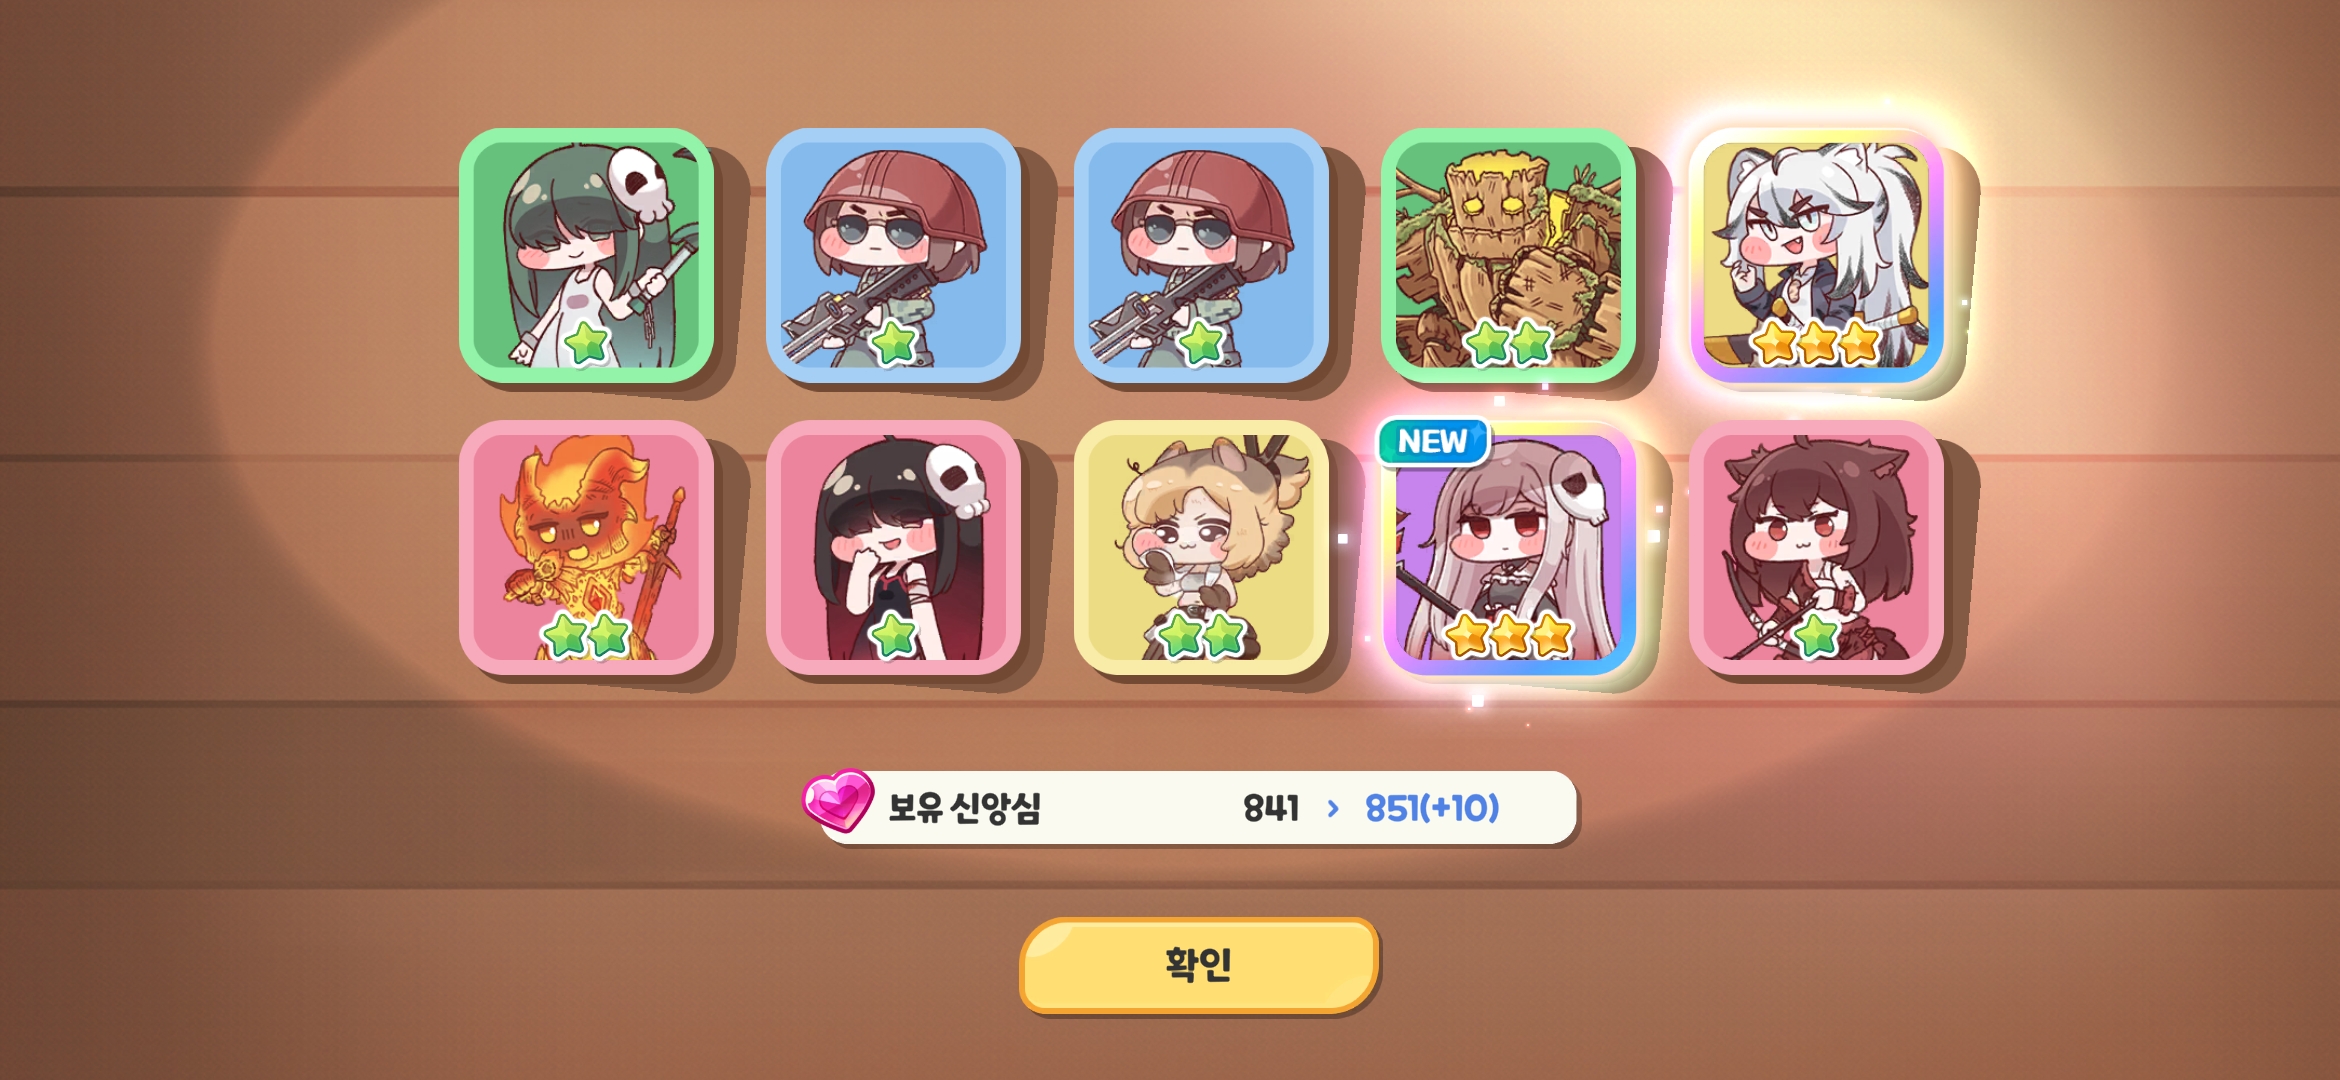The height and width of the screenshot is (1080, 2340).
Task: Click the NEW badge on purple card
Action: [x=1433, y=441]
